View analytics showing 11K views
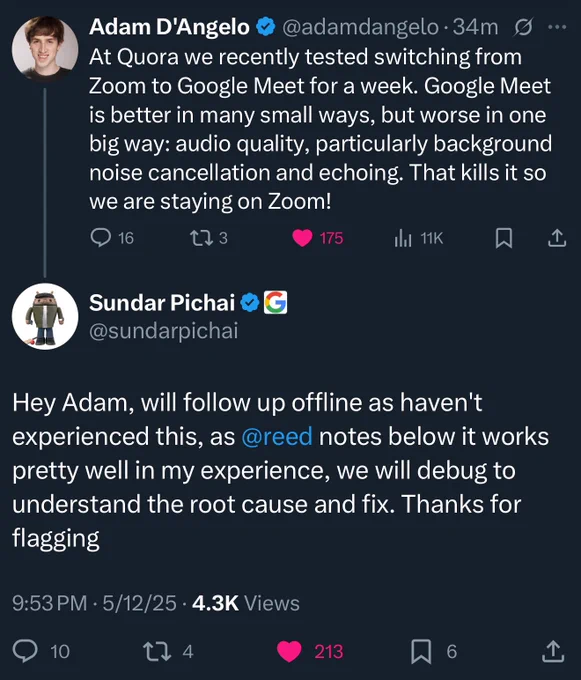581x680 pixels. click(403, 238)
